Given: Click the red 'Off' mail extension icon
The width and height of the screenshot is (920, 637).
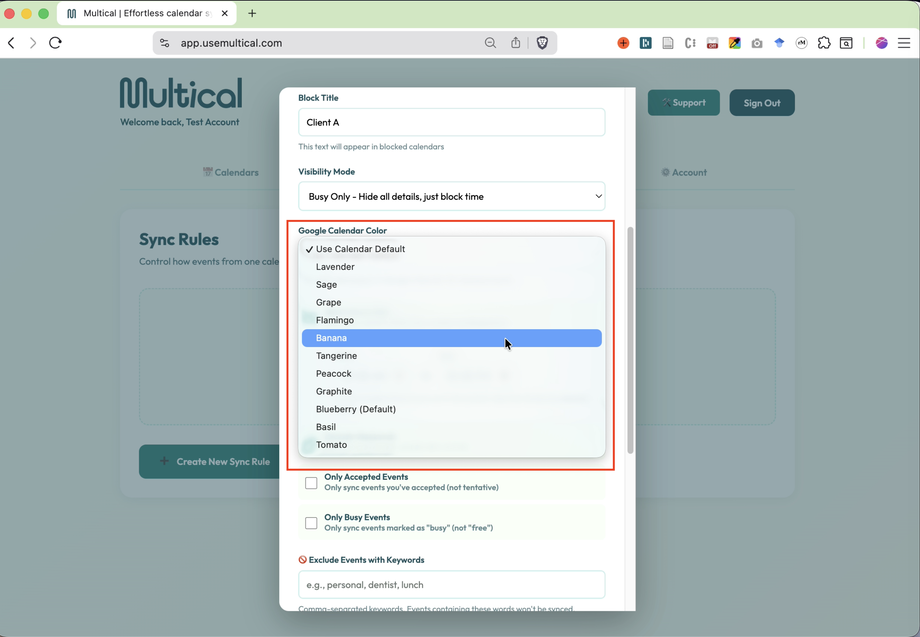Looking at the screenshot, I should coord(712,43).
